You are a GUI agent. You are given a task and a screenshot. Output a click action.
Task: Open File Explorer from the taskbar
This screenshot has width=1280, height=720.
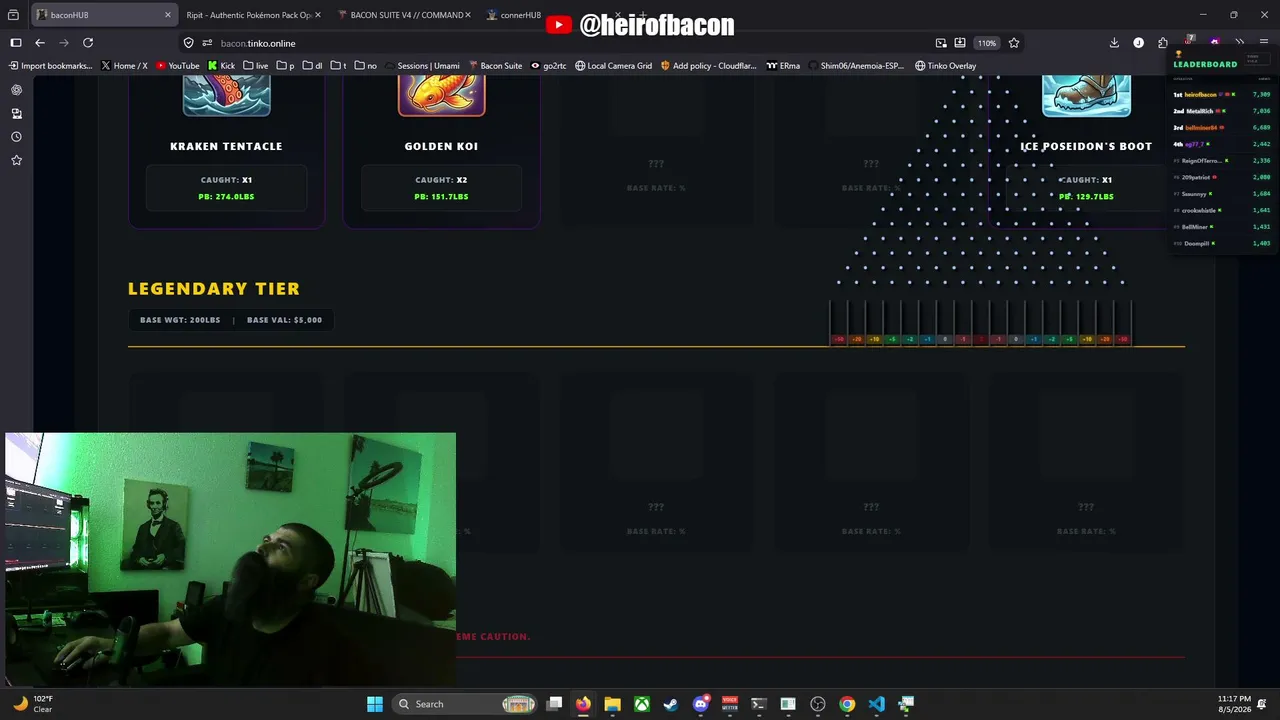click(612, 704)
